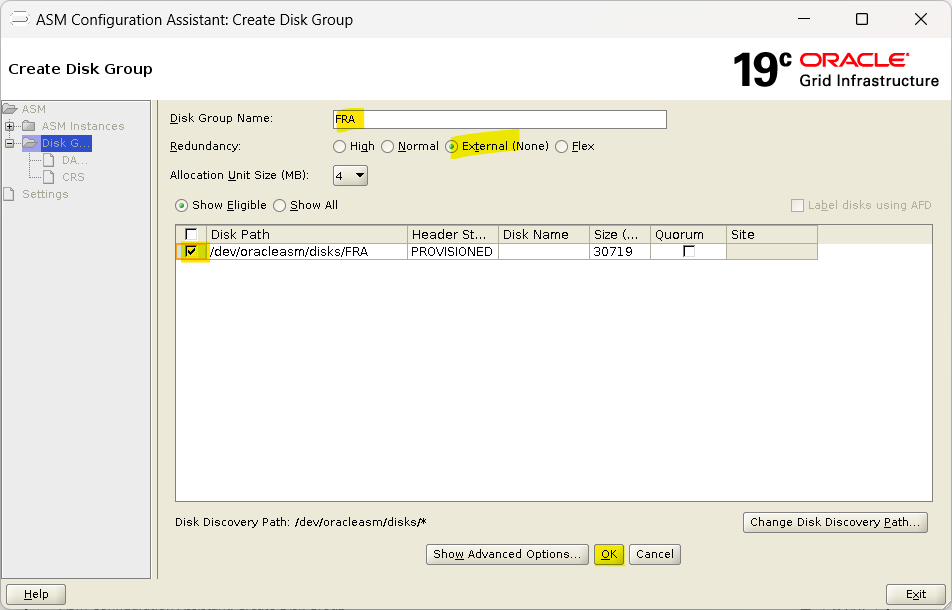Click the empty Disk Name cell for FRA
The width and height of the screenshot is (952, 610).
(x=544, y=251)
